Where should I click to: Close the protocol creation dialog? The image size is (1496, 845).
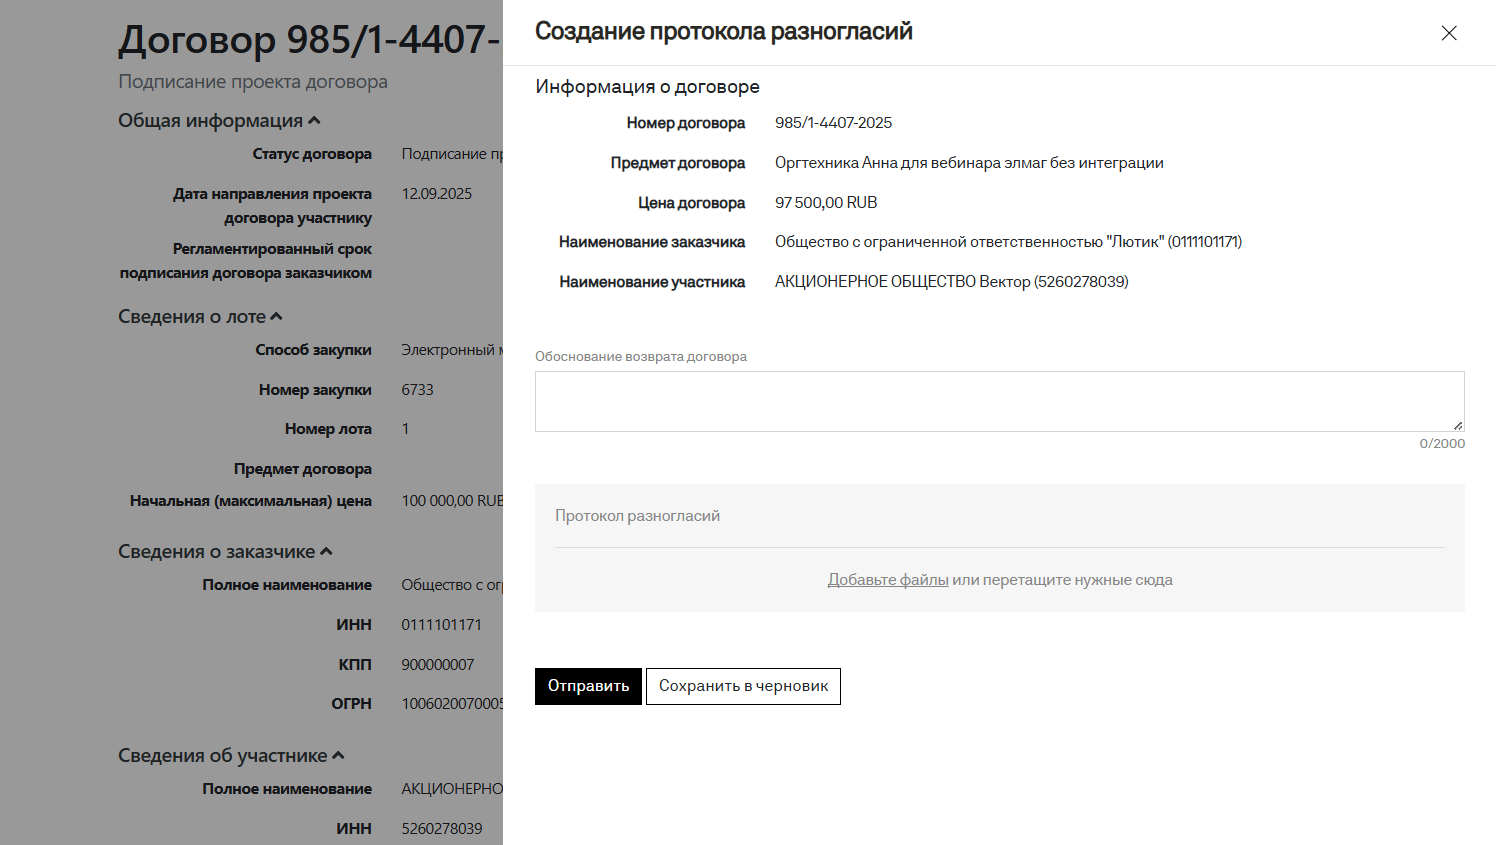tap(1448, 33)
